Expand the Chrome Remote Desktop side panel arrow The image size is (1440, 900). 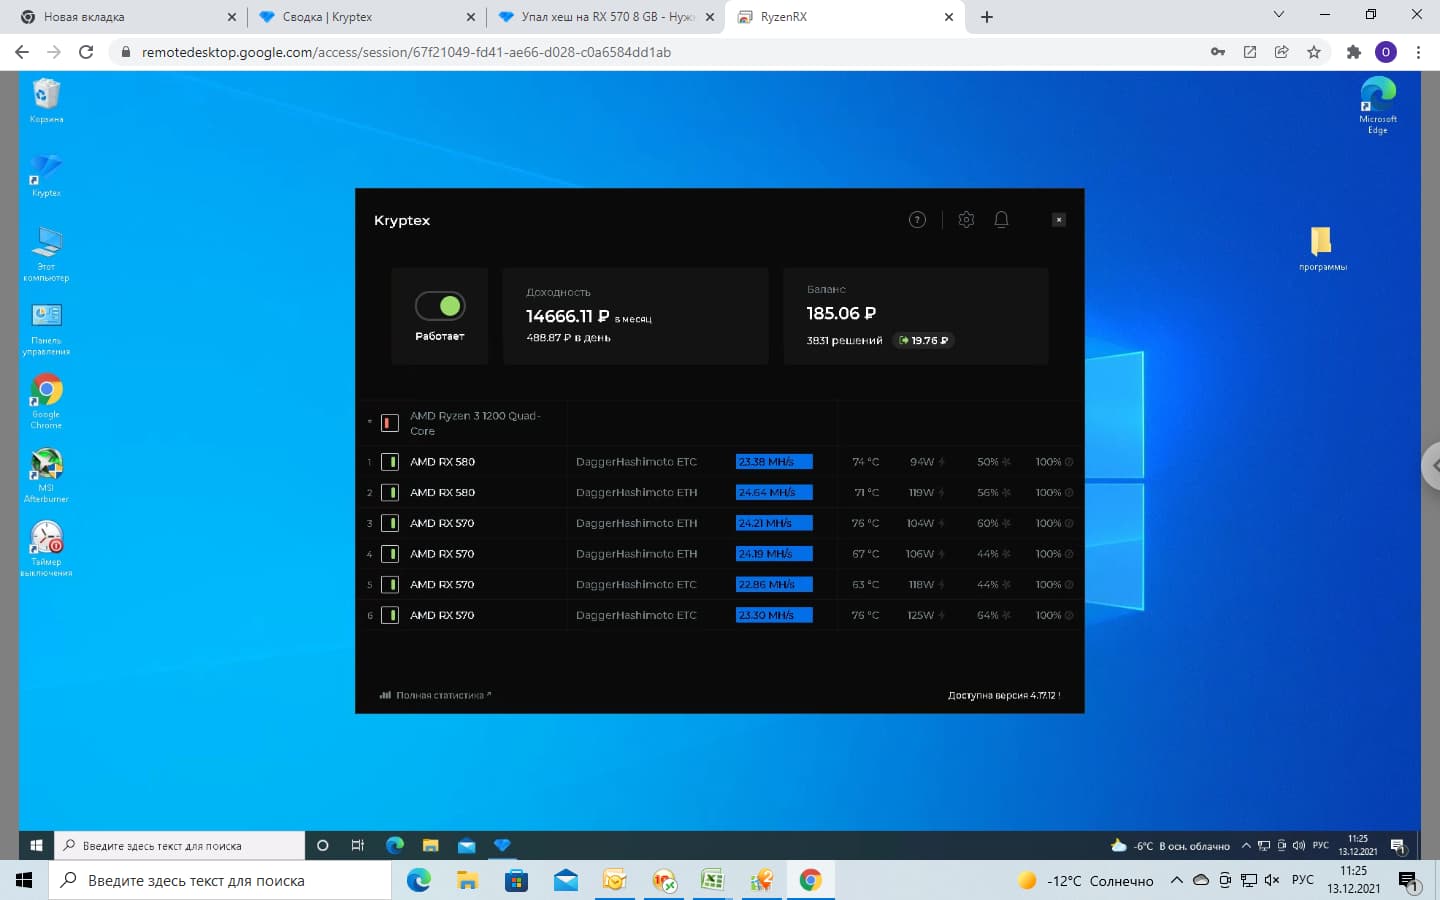click(1430, 465)
